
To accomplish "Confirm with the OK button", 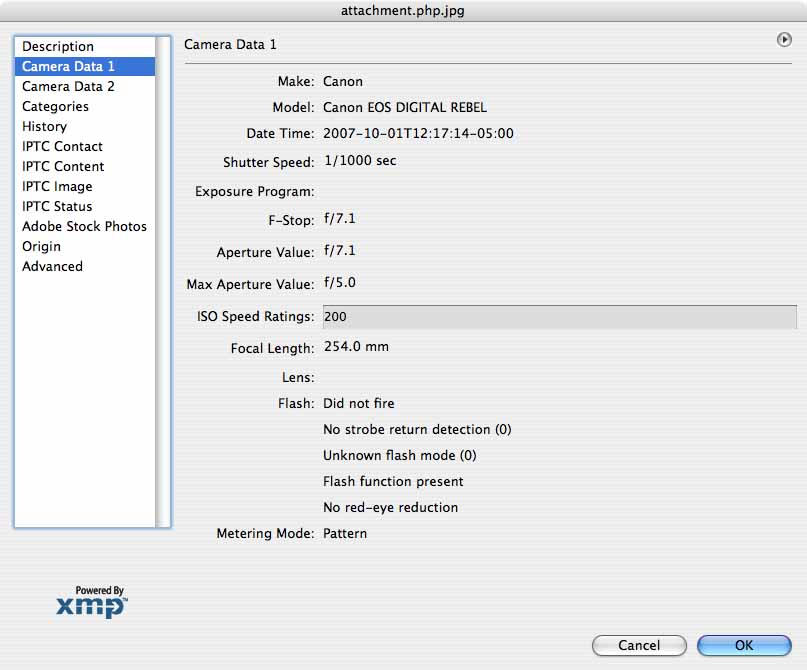I will (744, 645).
